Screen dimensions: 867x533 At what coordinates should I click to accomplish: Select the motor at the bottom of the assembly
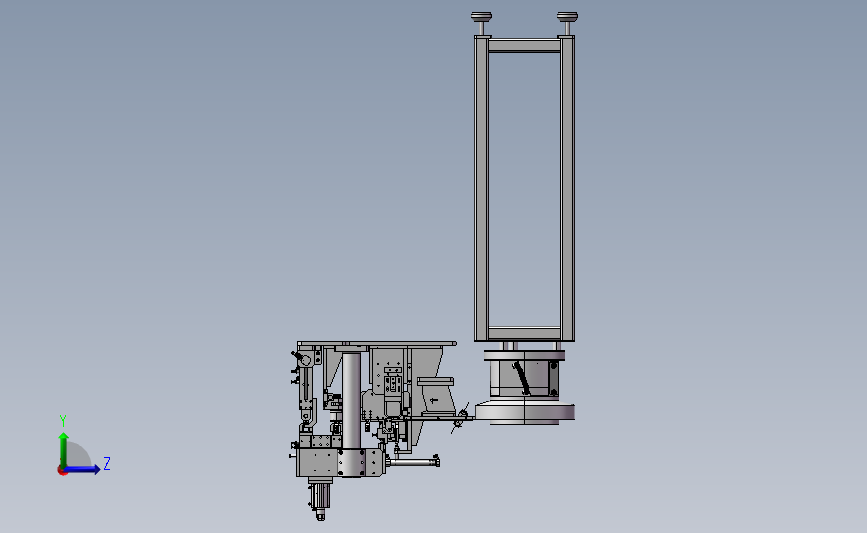(x=320, y=498)
